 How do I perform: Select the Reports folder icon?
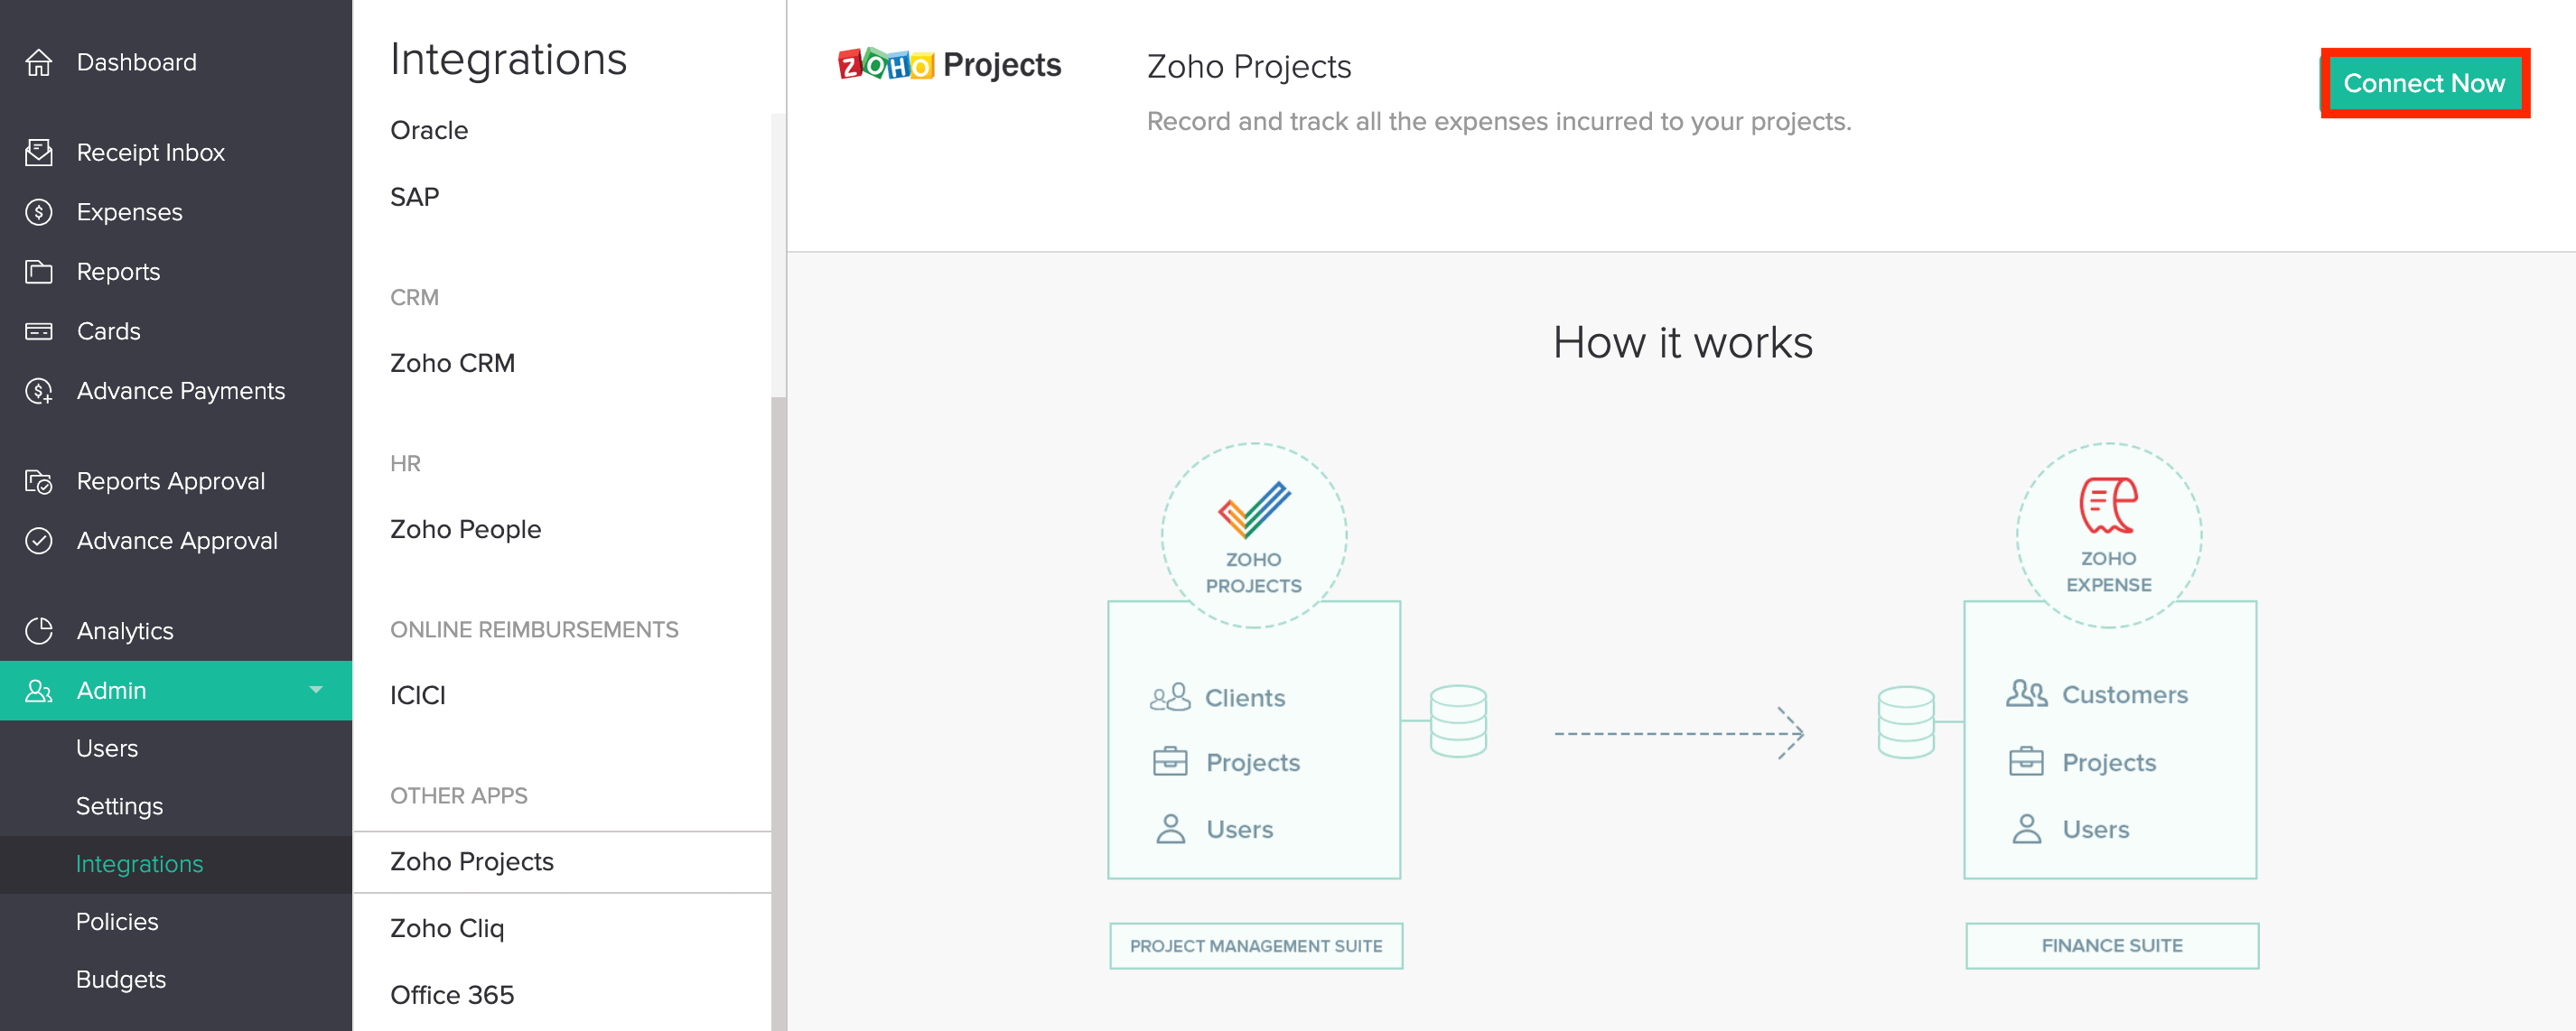click(39, 272)
